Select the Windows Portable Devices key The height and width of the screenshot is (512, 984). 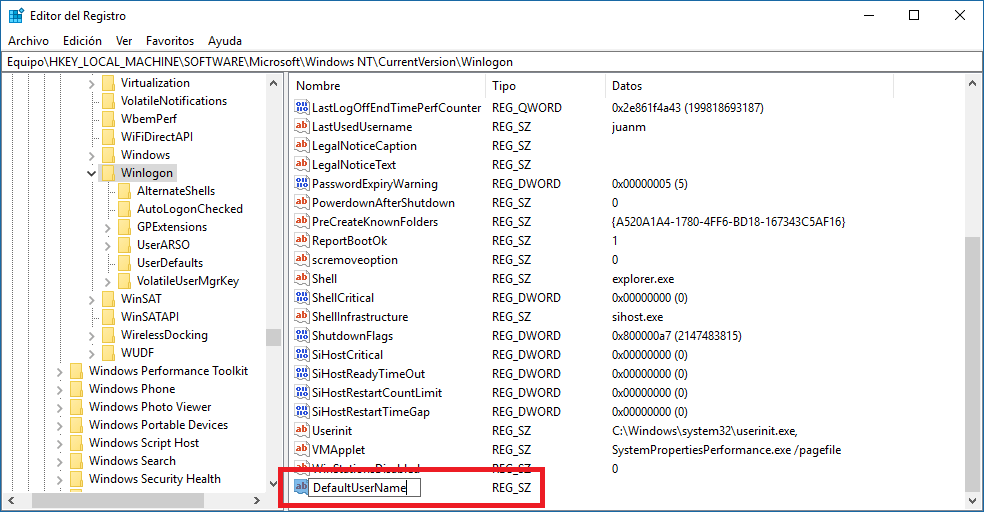point(158,425)
